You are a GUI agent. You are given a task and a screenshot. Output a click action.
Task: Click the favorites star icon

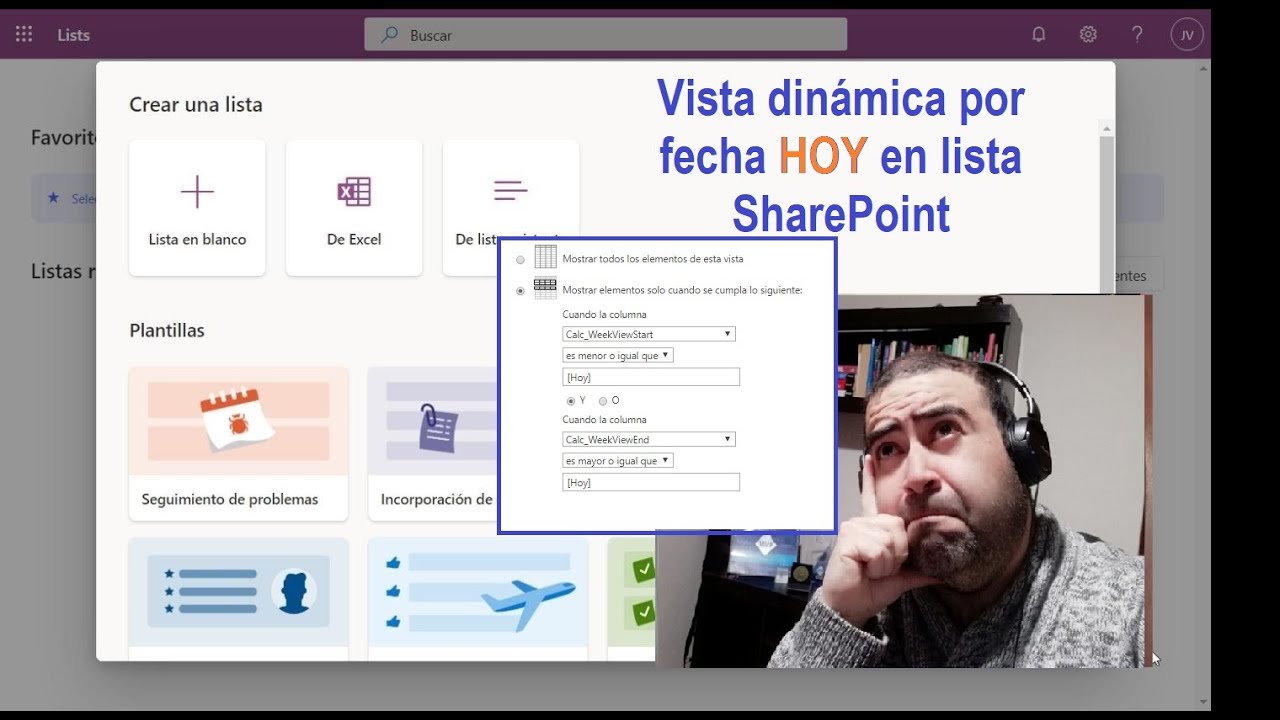[54, 198]
